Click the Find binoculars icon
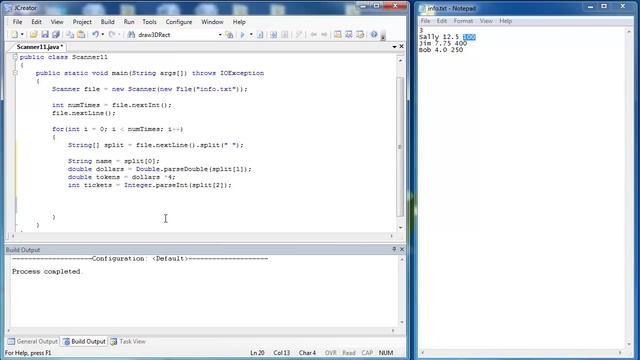Image resolution: width=640 pixels, height=360 pixels. click(131, 35)
